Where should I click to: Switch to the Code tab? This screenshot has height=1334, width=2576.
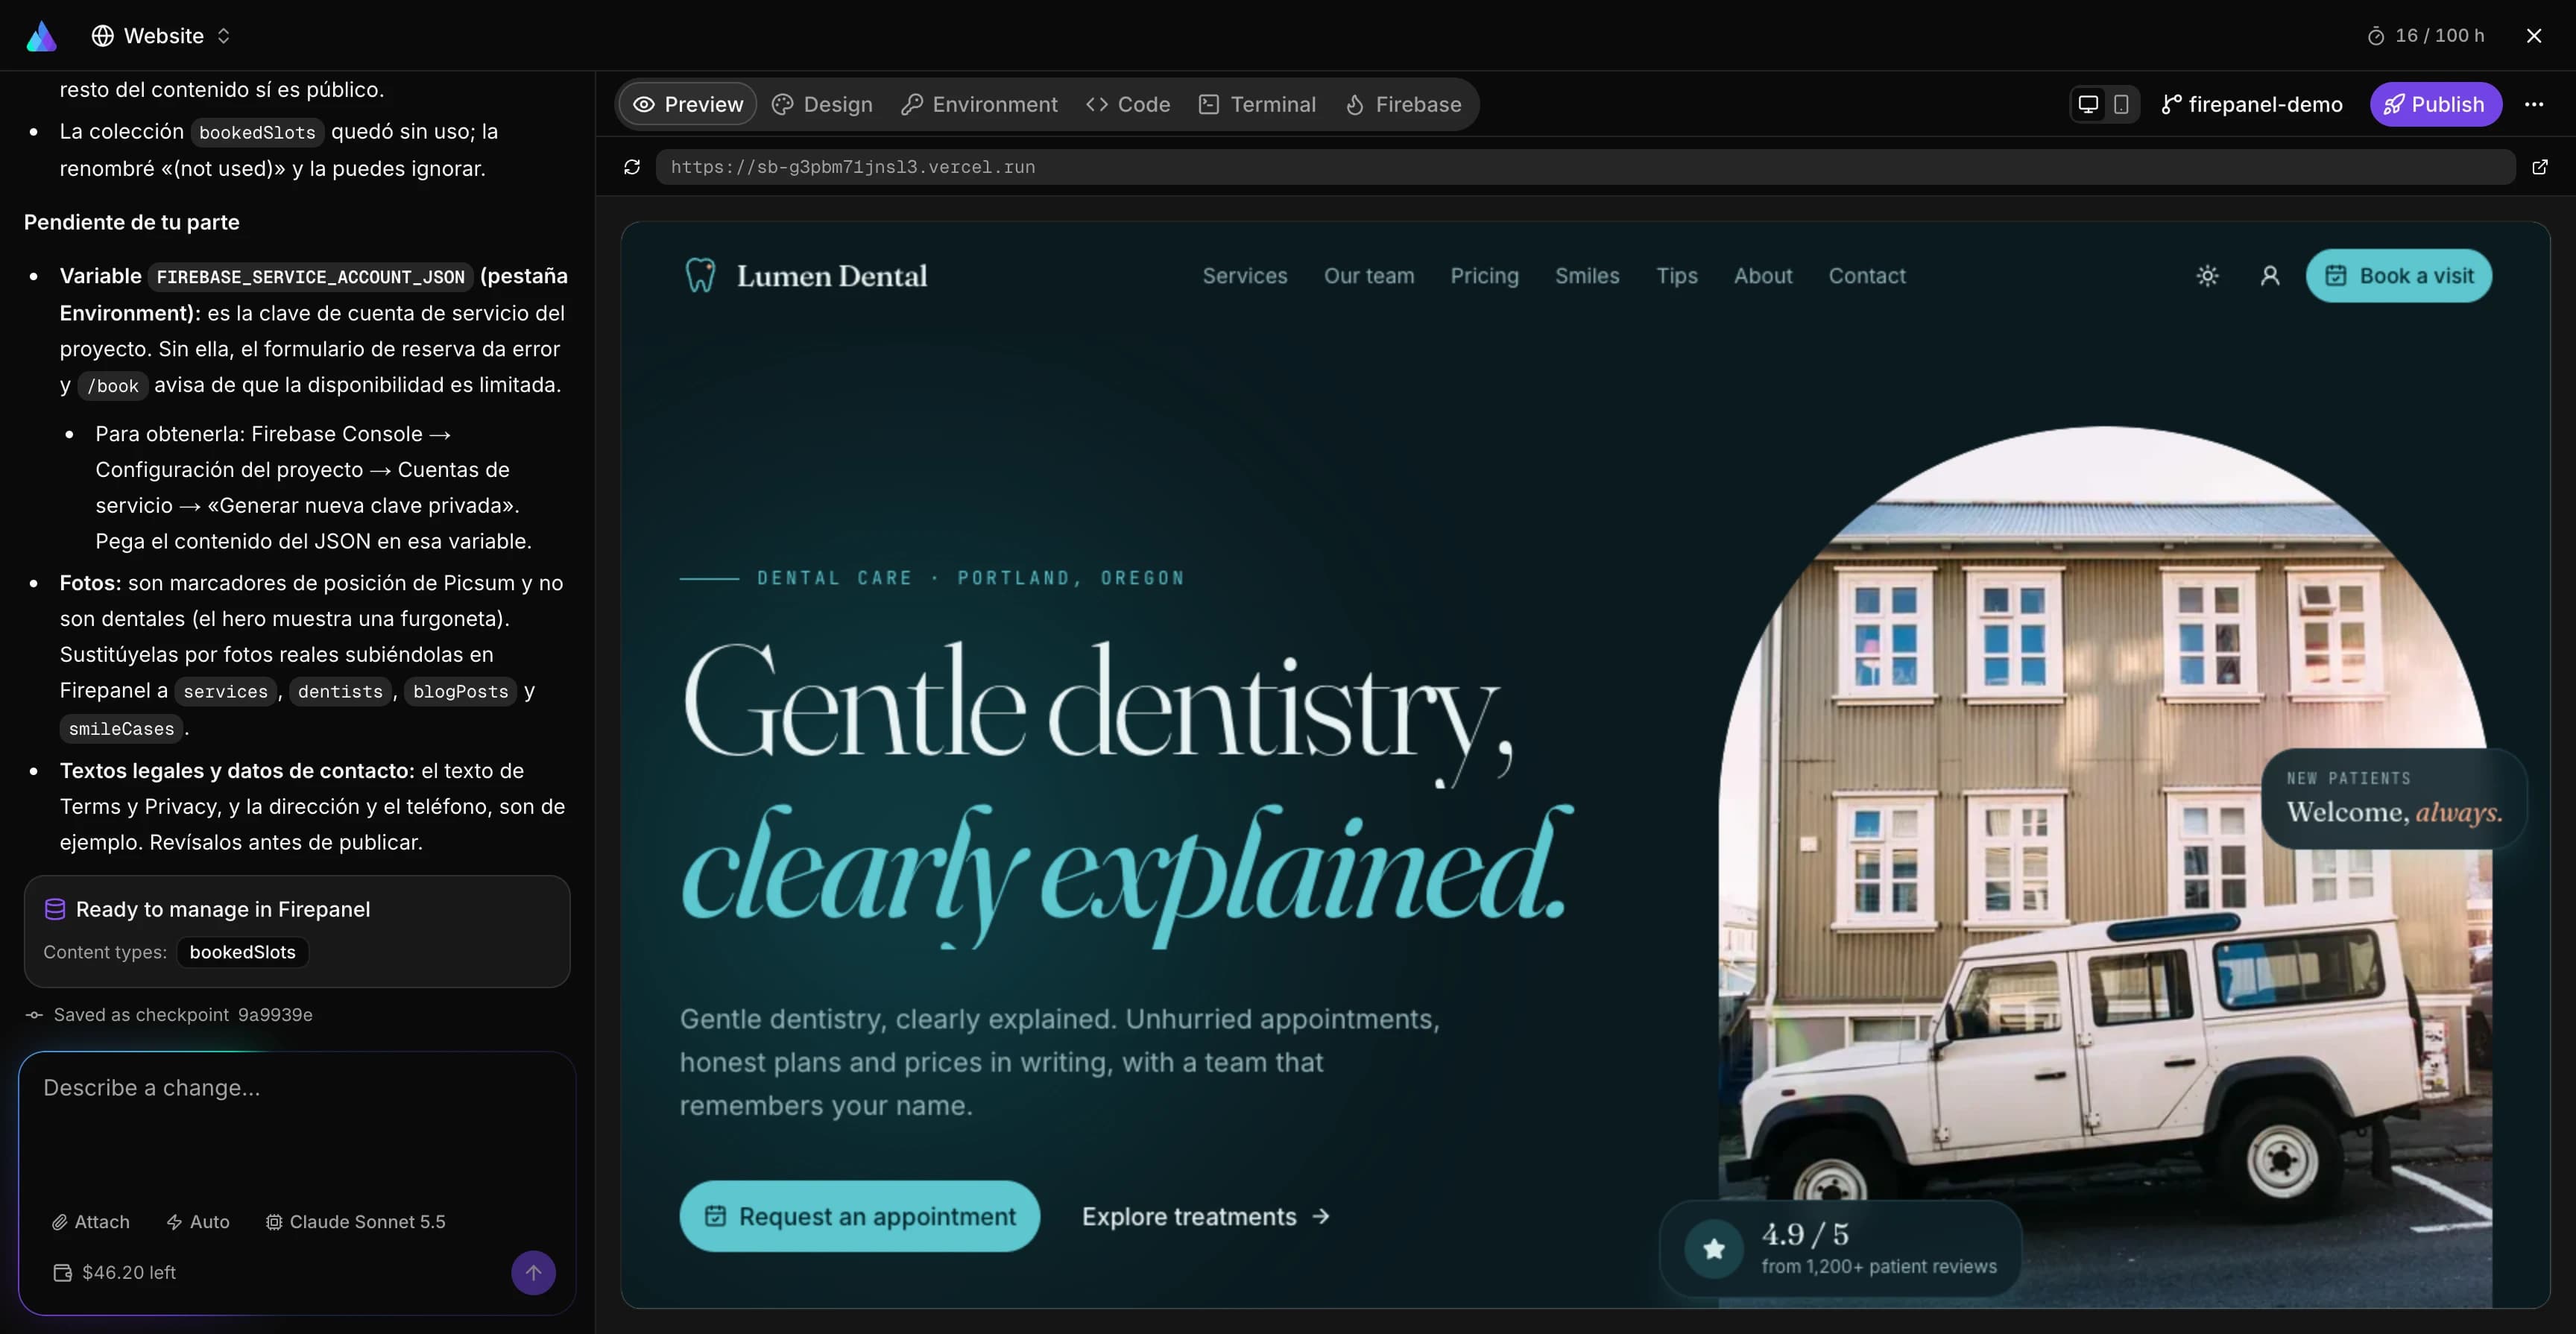click(x=1128, y=104)
